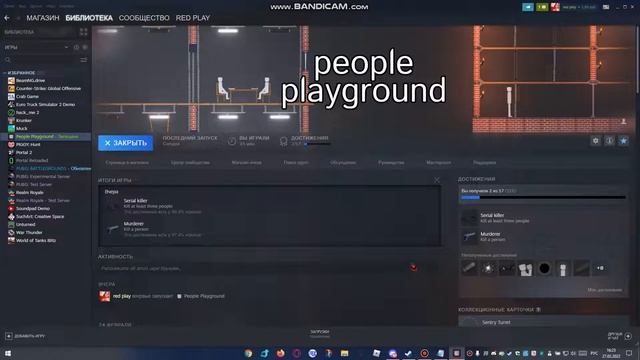Image resolution: width=640 pixels, height=360 pixels.
Task: Select Crab Game in the library list
Action: (27, 96)
